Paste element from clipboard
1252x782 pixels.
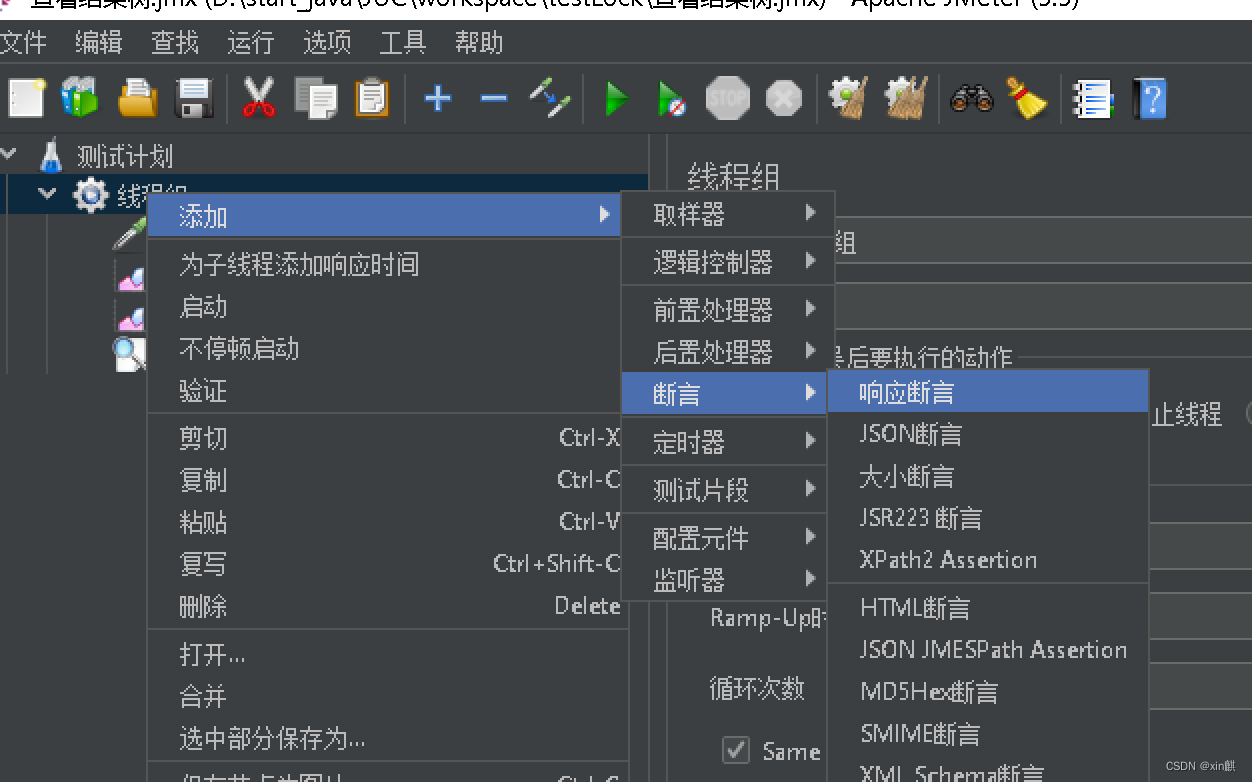tap(371, 97)
